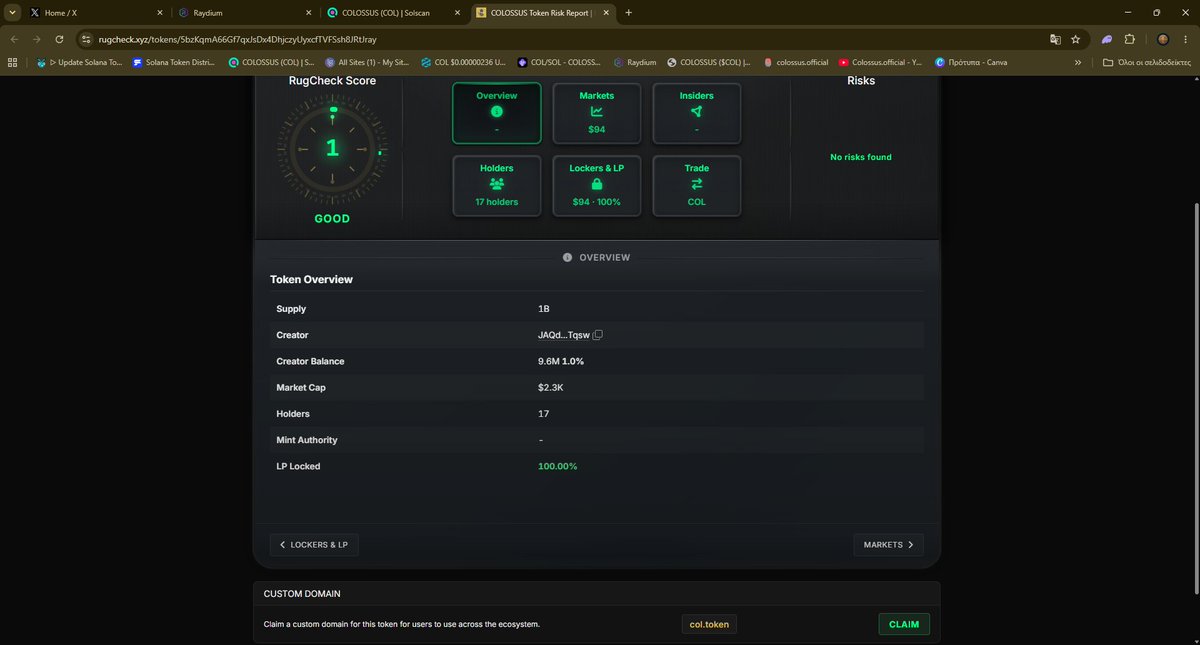Open the Raydium bookmark

pyautogui.click(x=635, y=62)
